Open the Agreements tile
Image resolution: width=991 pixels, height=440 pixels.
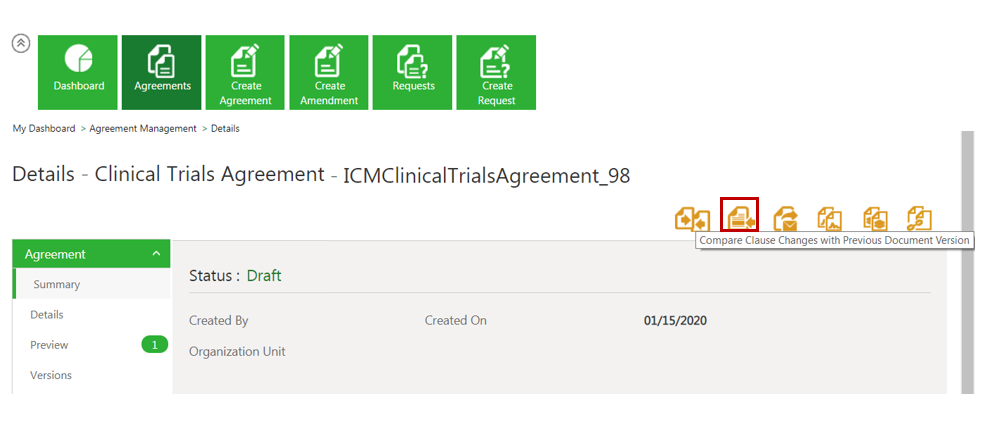[162, 73]
